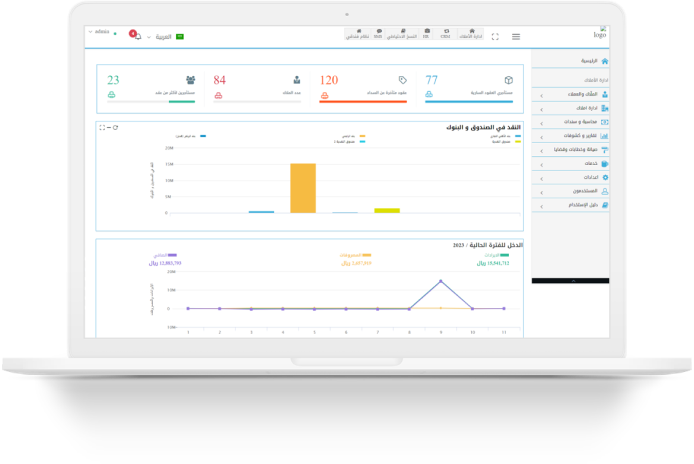Expand the الملاك والعملاء menu chevron
Viewport: 694px width, 464px height.
541,96
